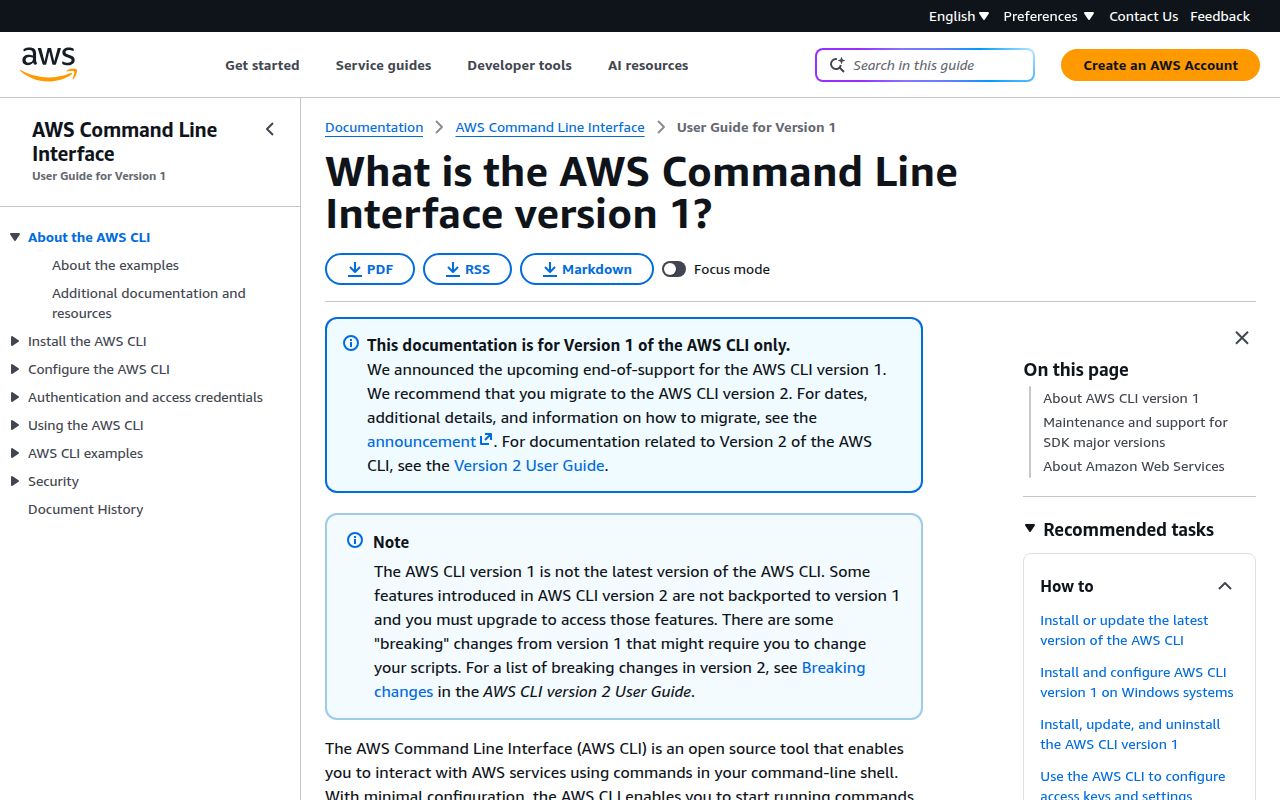Click the AWS logo
The height and width of the screenshot is (800, 1280).
click(x=49, y=64)
